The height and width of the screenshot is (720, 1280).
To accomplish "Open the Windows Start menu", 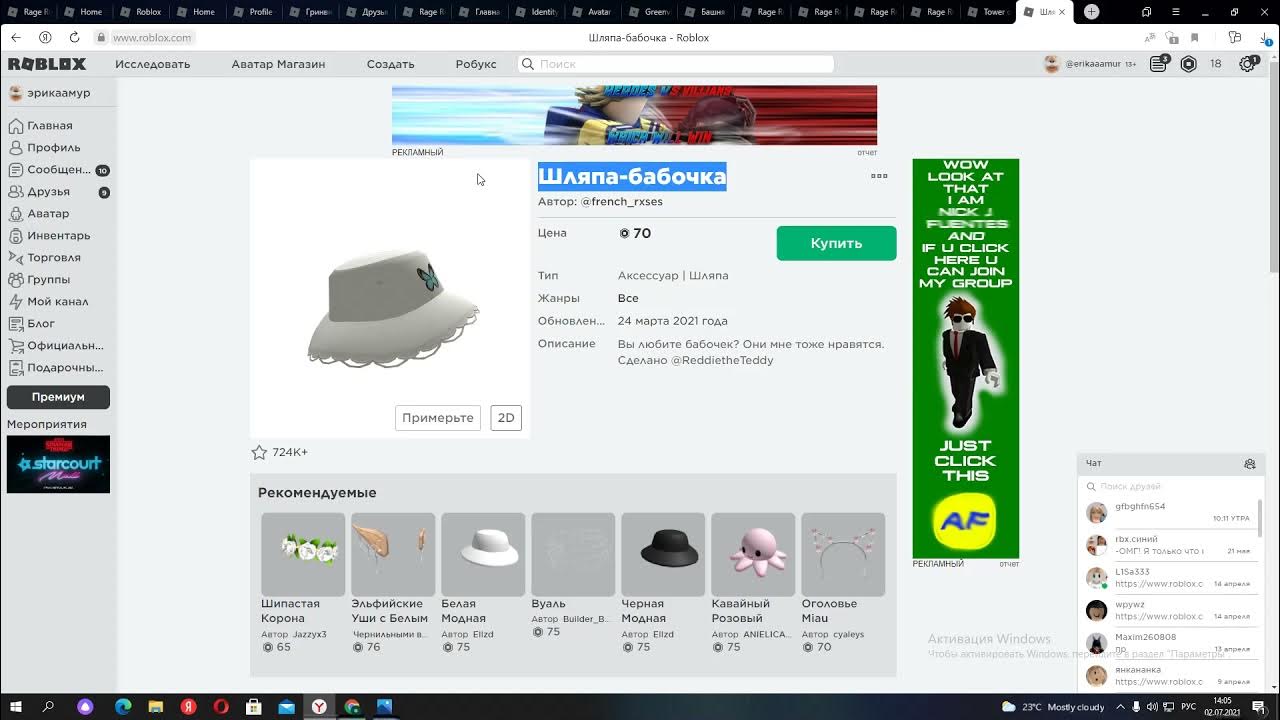I will [x=14, y=707].
